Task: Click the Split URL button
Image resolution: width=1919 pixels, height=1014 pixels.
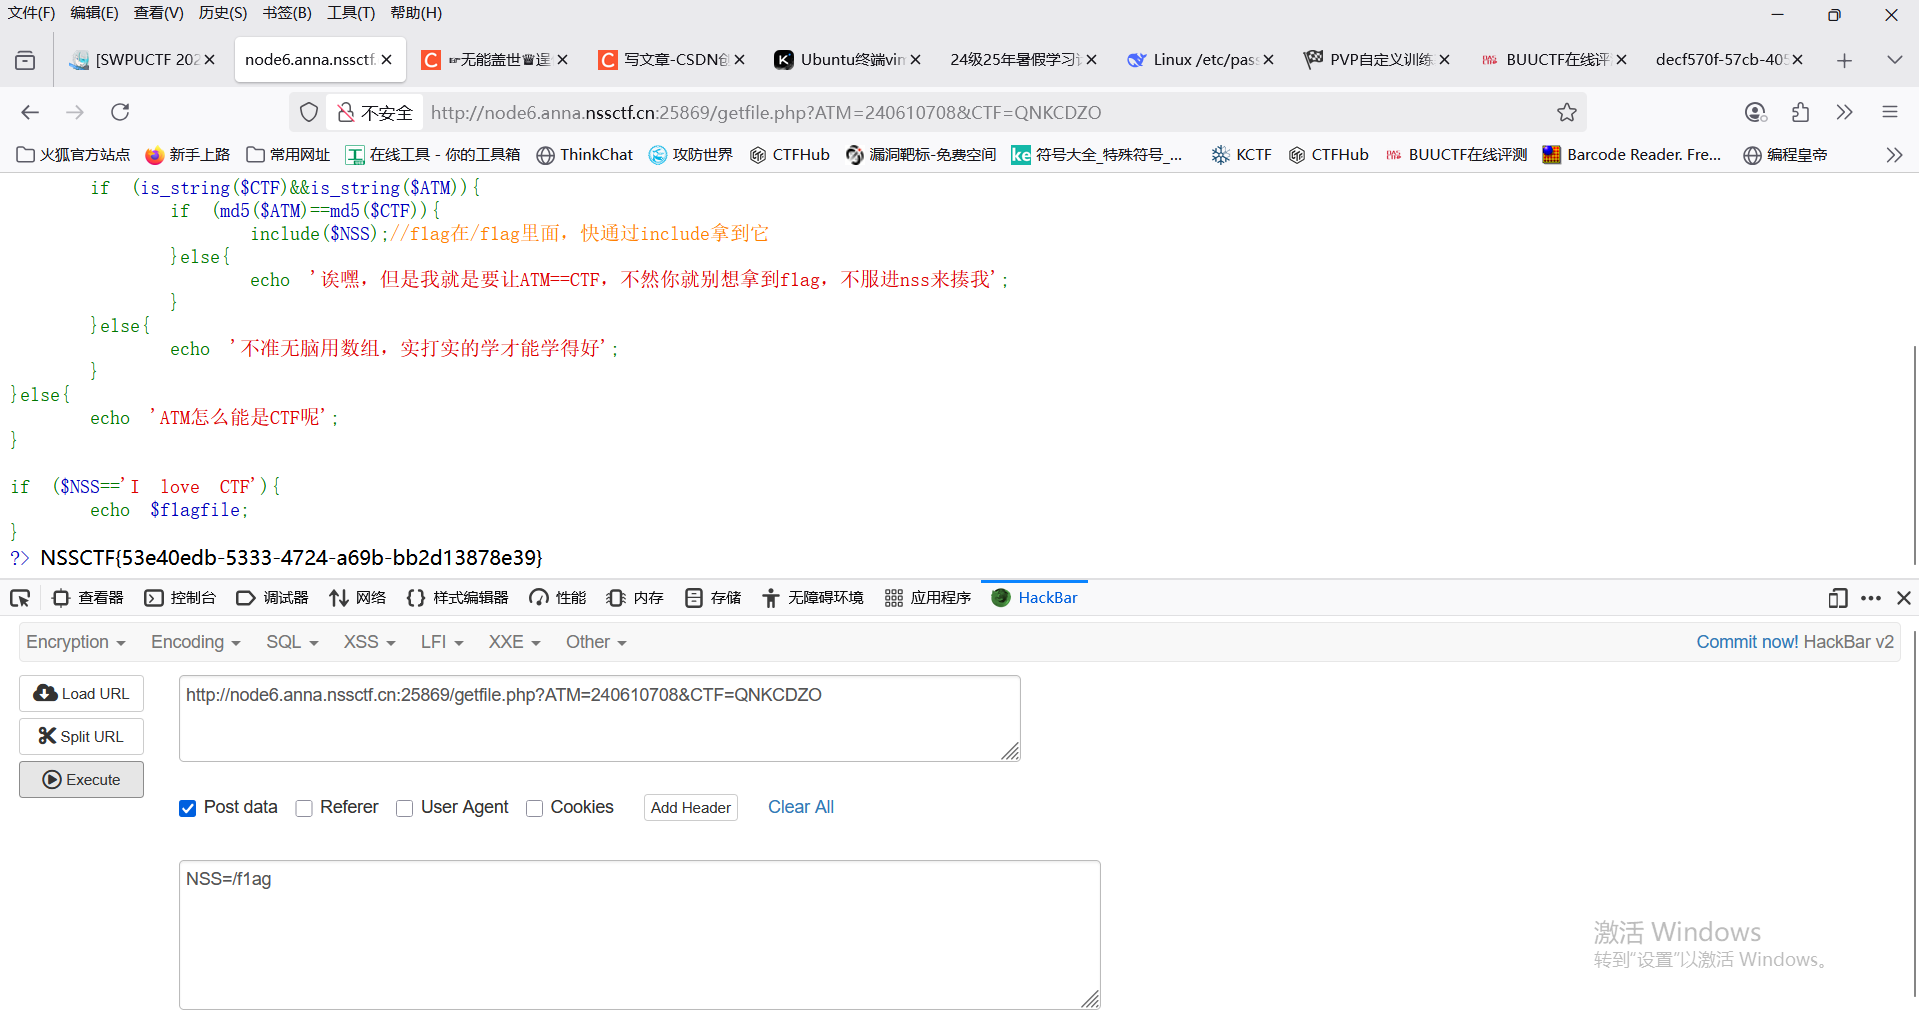Action: click(81, 737)
